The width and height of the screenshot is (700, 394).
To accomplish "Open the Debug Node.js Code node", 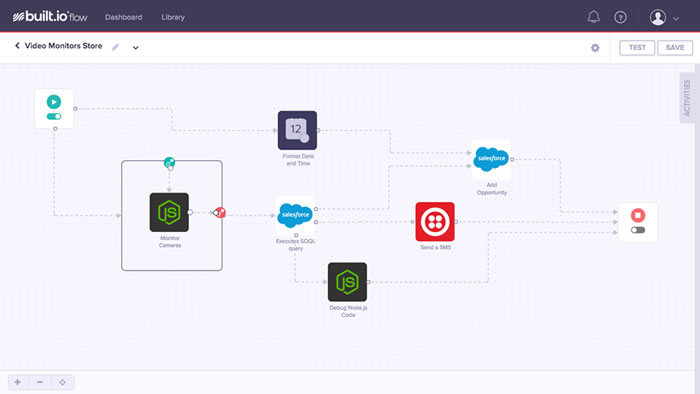I will (x=347, y=282).
